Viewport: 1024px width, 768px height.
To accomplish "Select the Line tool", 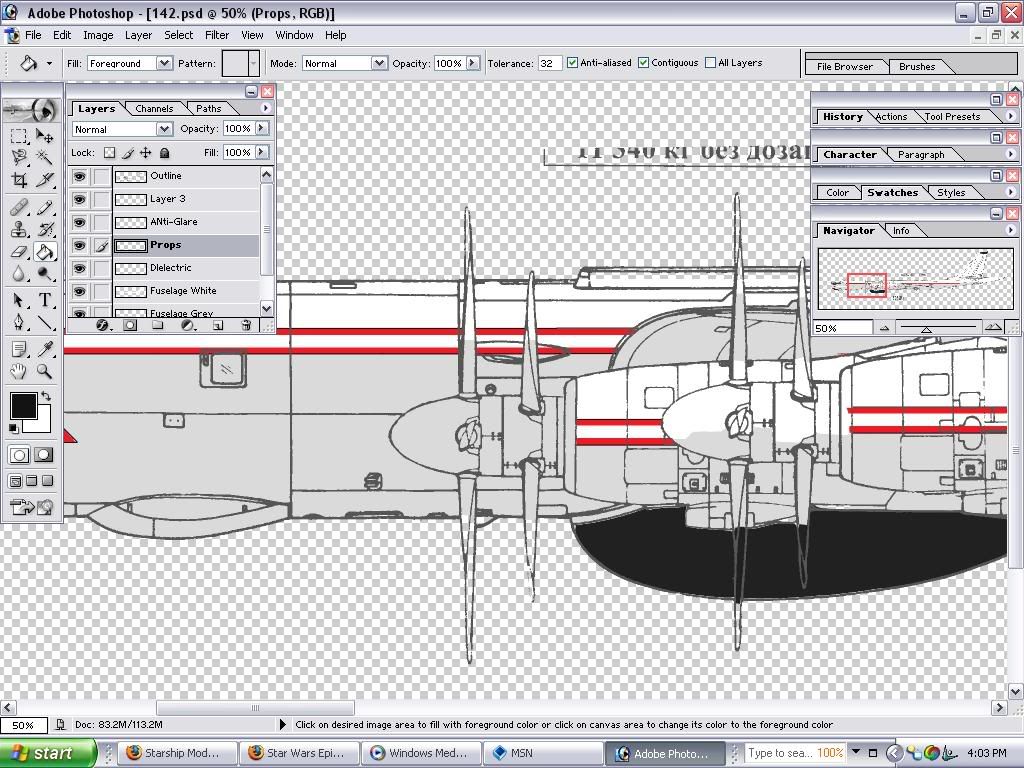I will coord(44,322).
